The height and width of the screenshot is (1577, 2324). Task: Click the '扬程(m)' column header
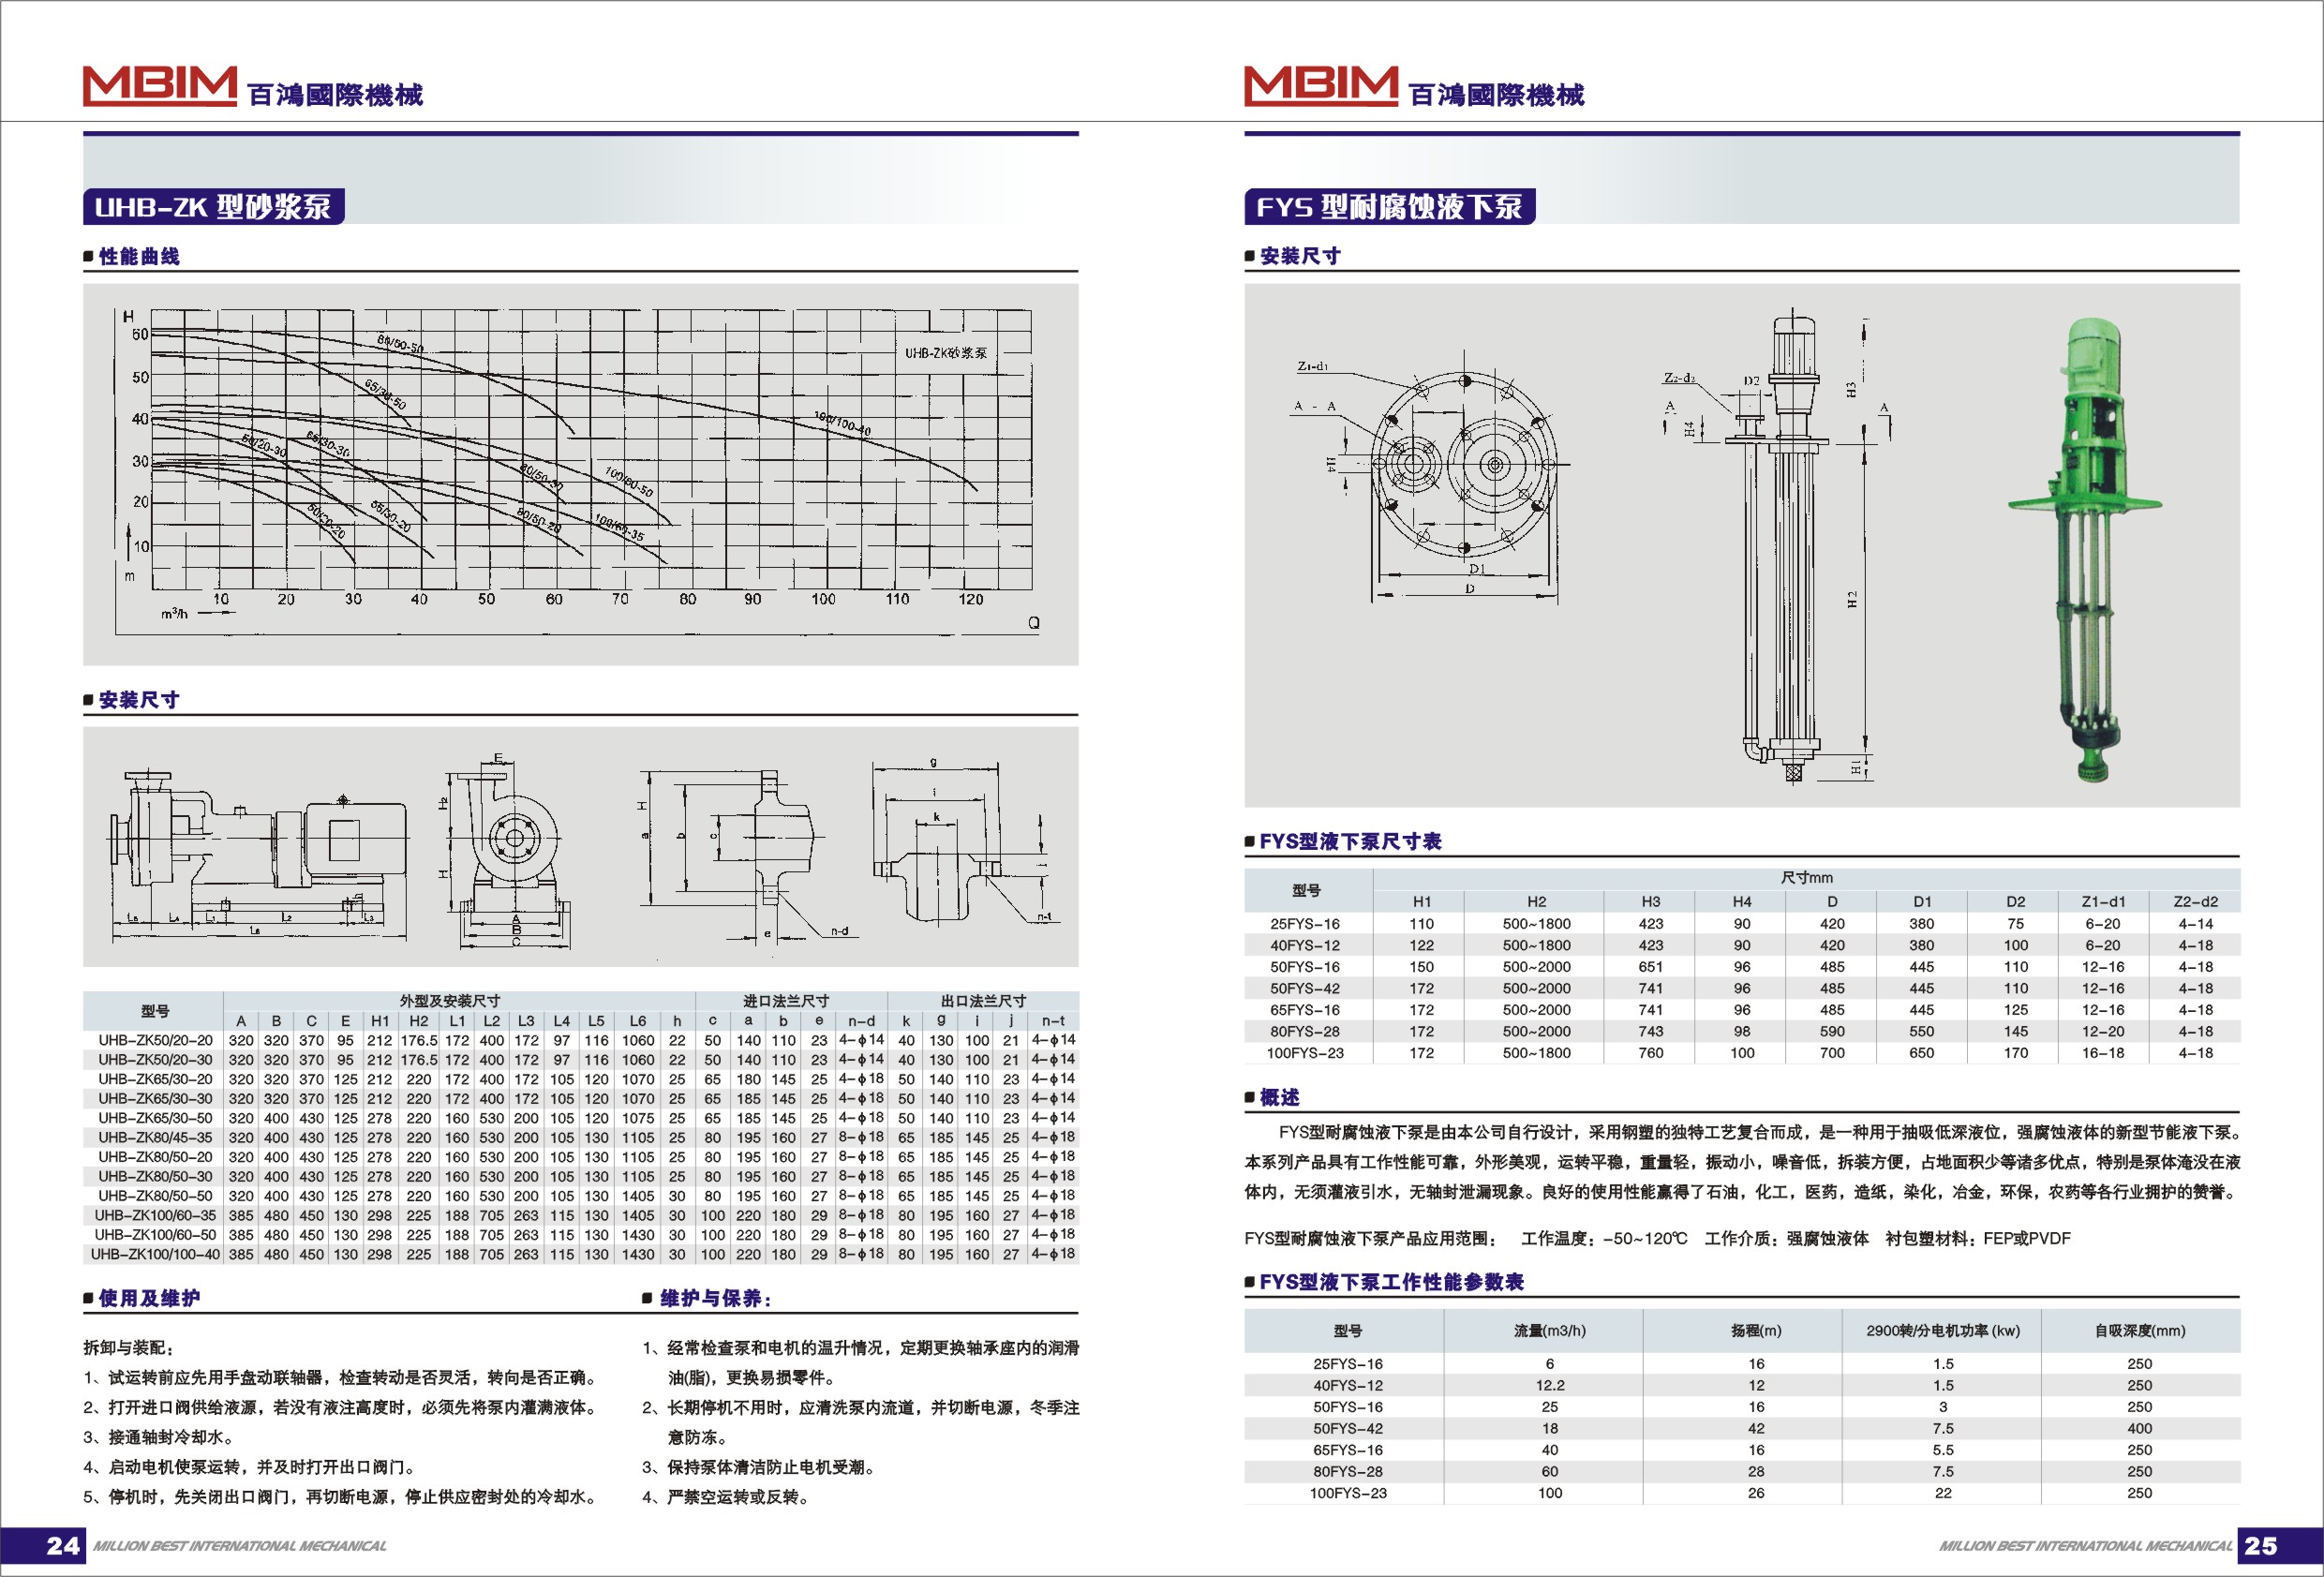[x=1756, y=1331]
